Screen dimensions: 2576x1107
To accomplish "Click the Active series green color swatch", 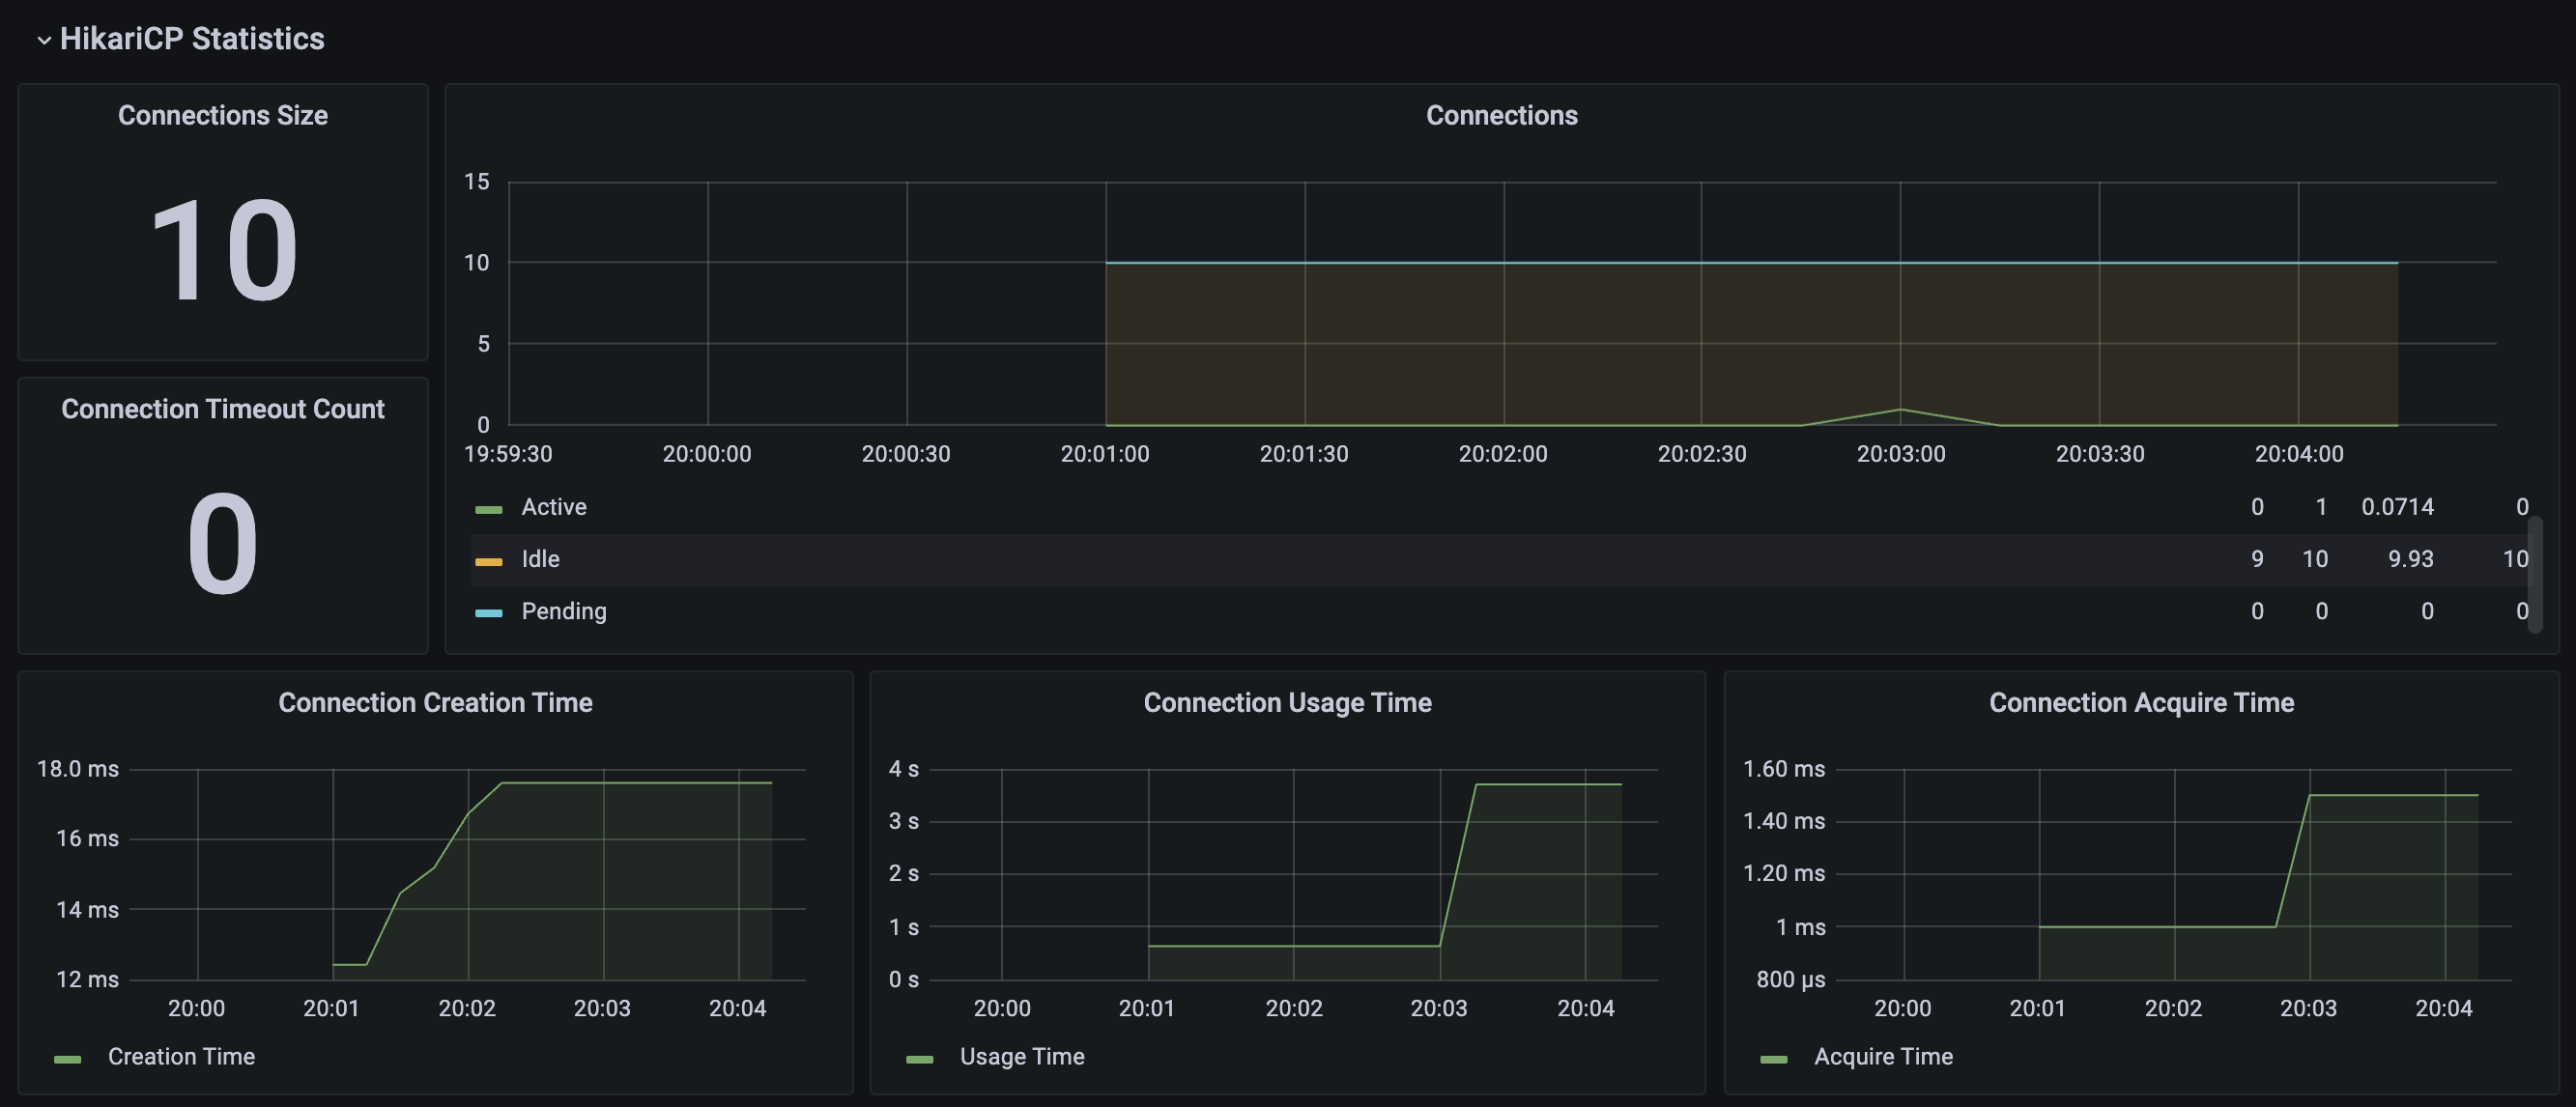I will point(488,509).
